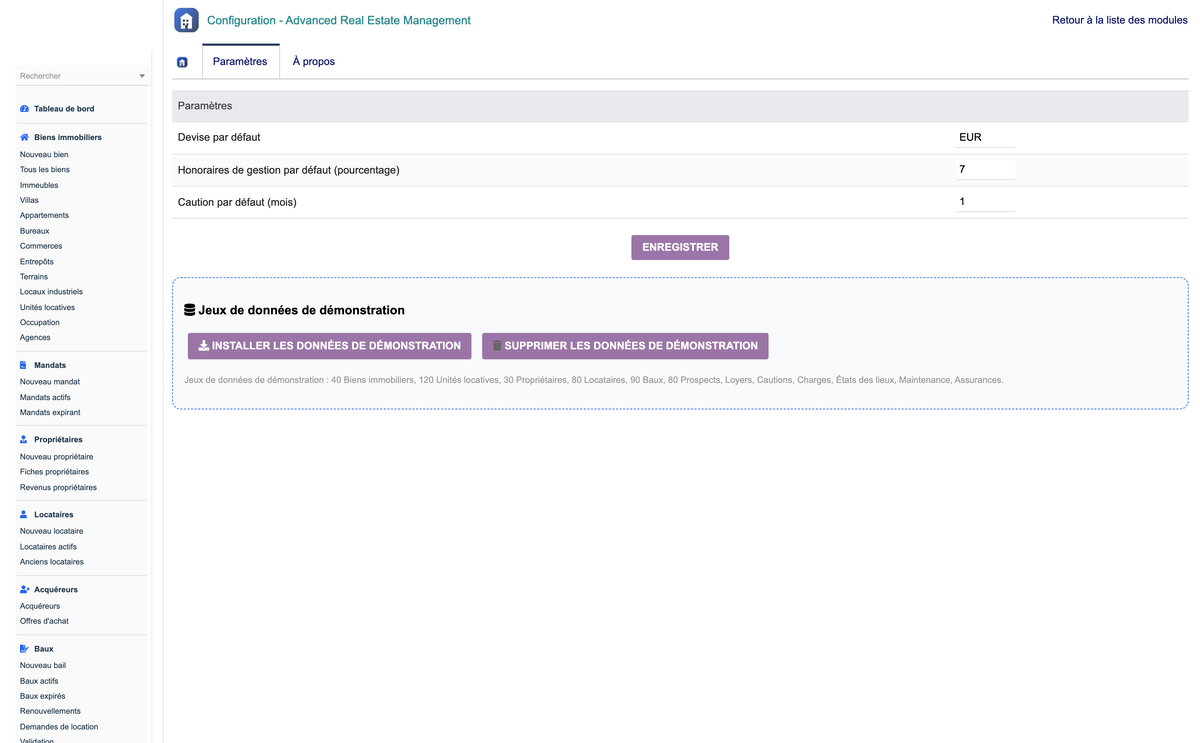Click the Acquéreurs user-plus icon

pos(25,589)
